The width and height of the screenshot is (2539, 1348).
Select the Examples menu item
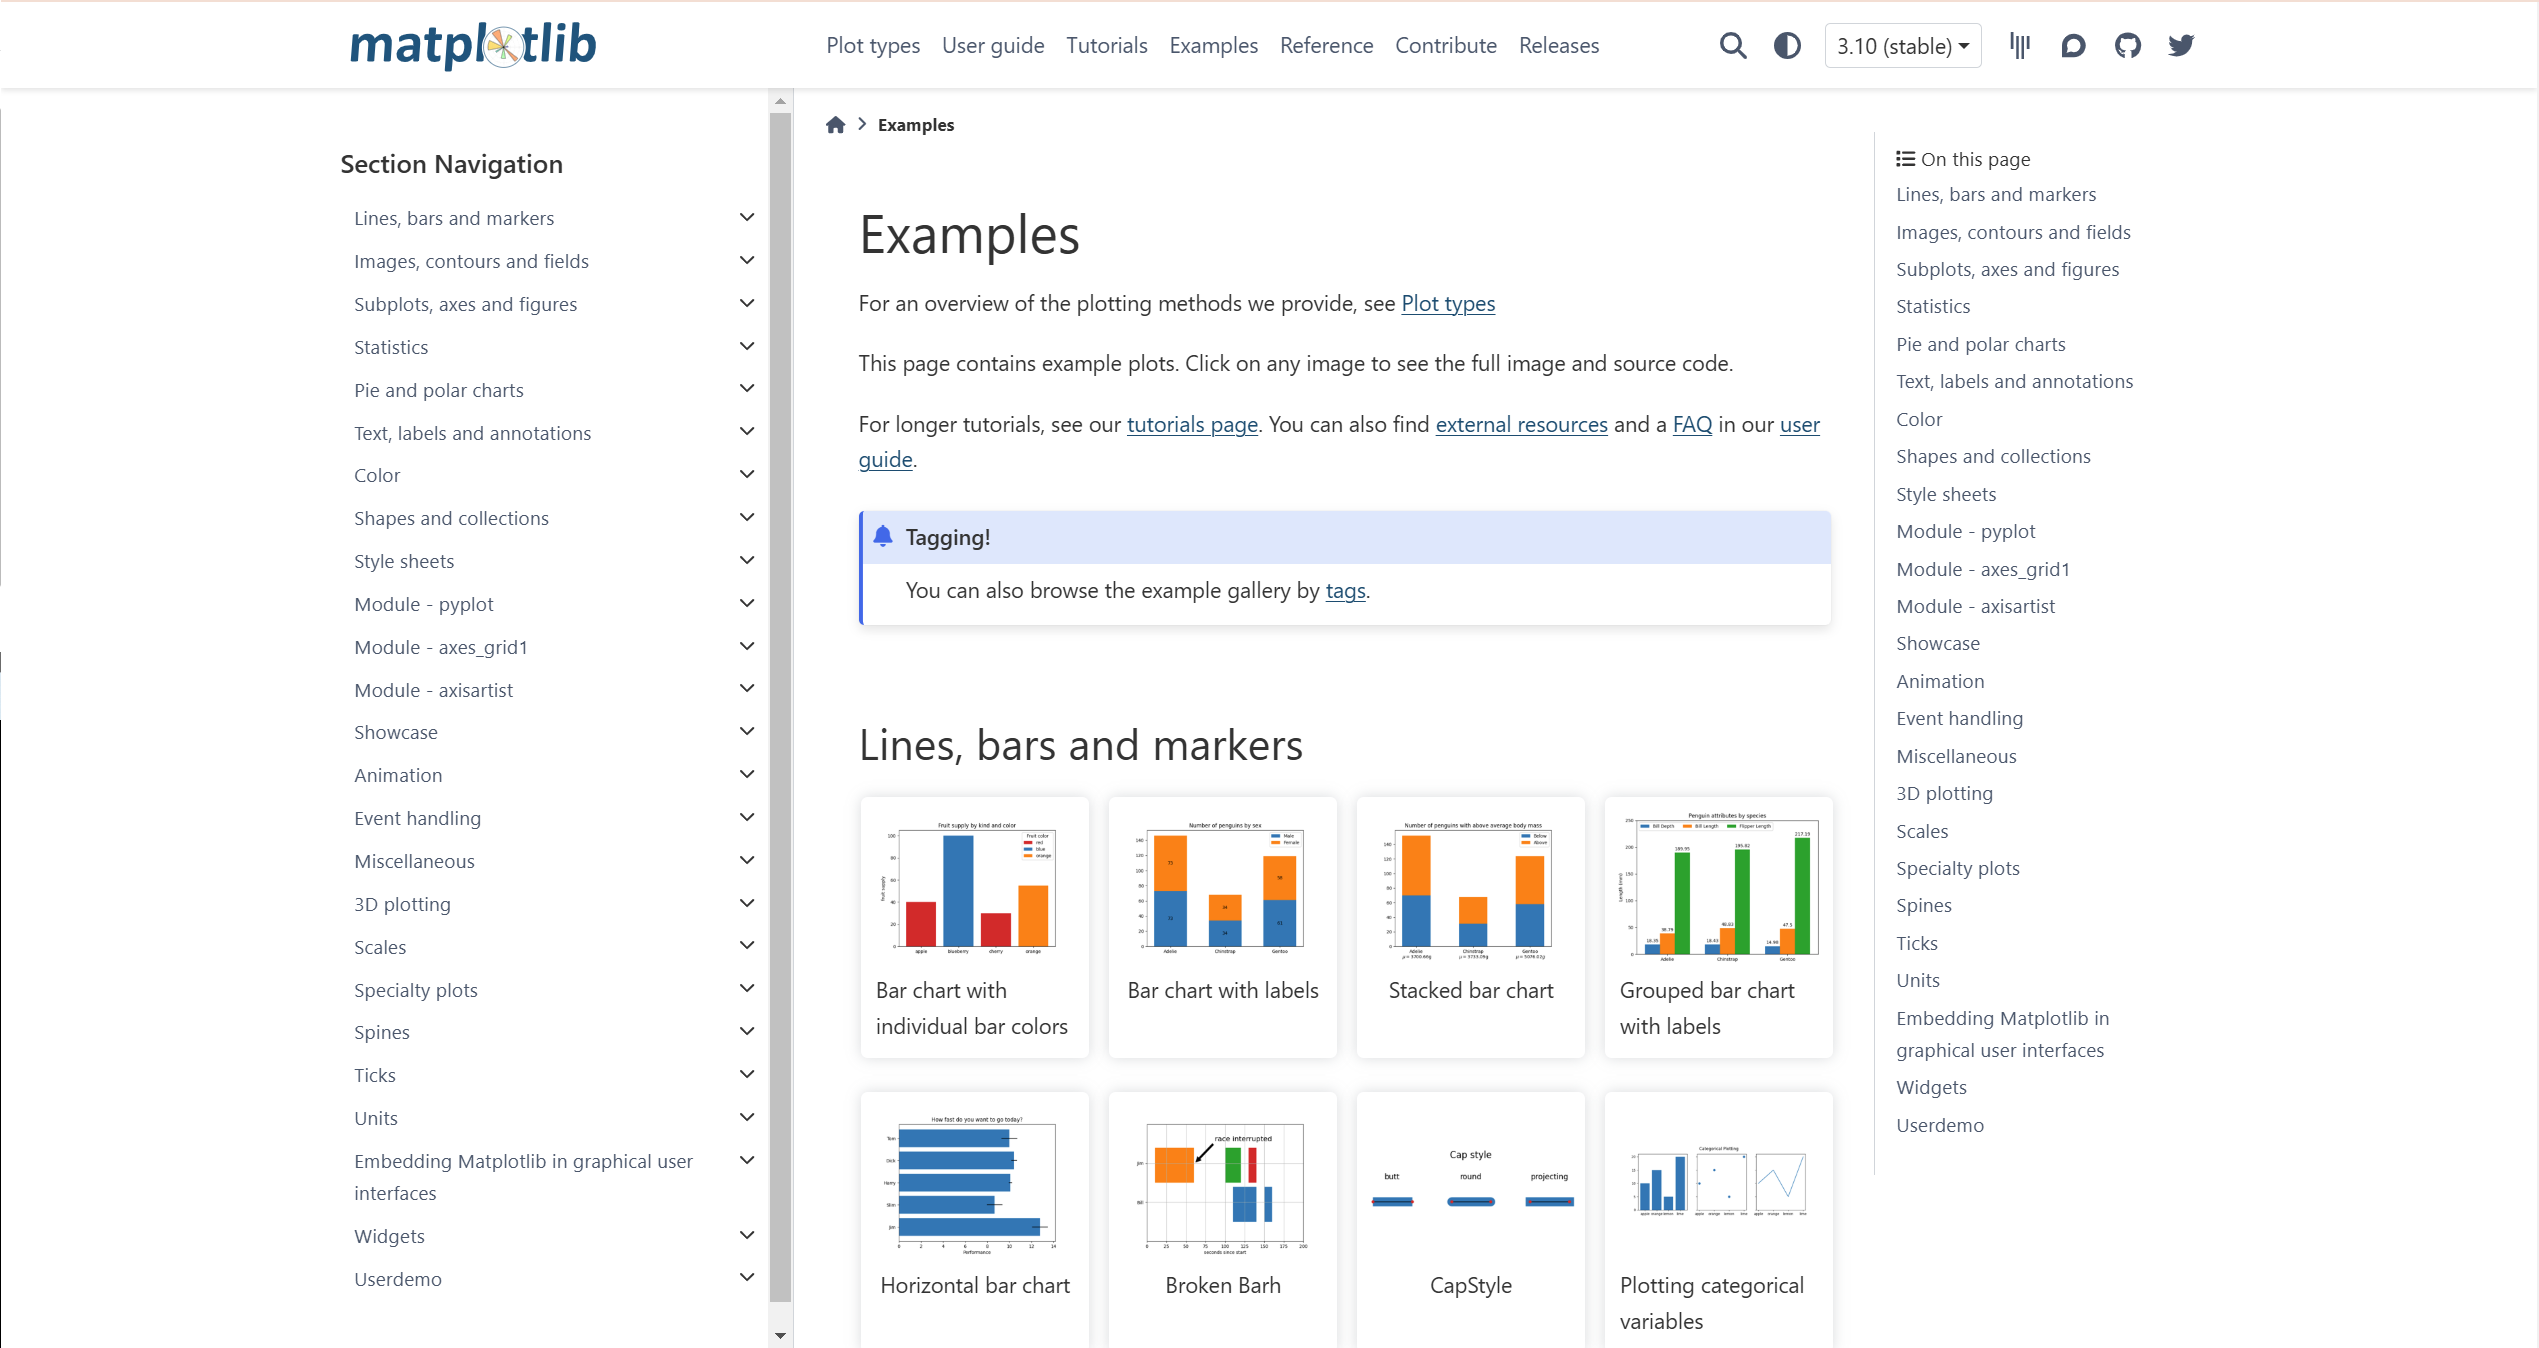[x=1213, y=46]
